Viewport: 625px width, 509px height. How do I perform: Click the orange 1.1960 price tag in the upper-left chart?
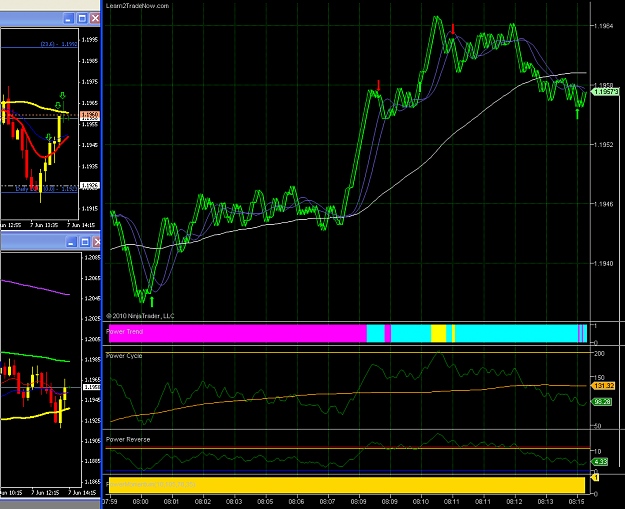pos(90,115)
